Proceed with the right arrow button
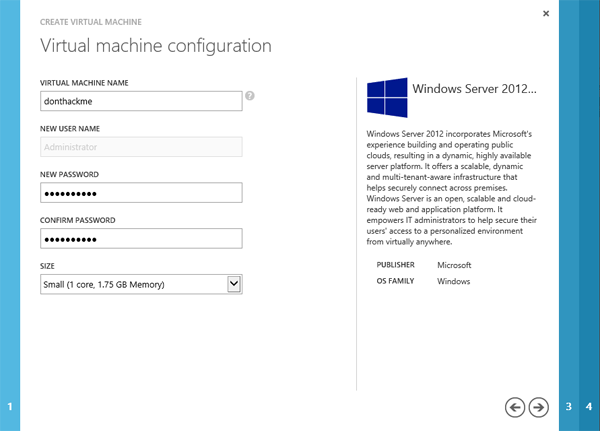Image resolution: width=600 pixels, height=431 pixels. click(x=539, y=406)
